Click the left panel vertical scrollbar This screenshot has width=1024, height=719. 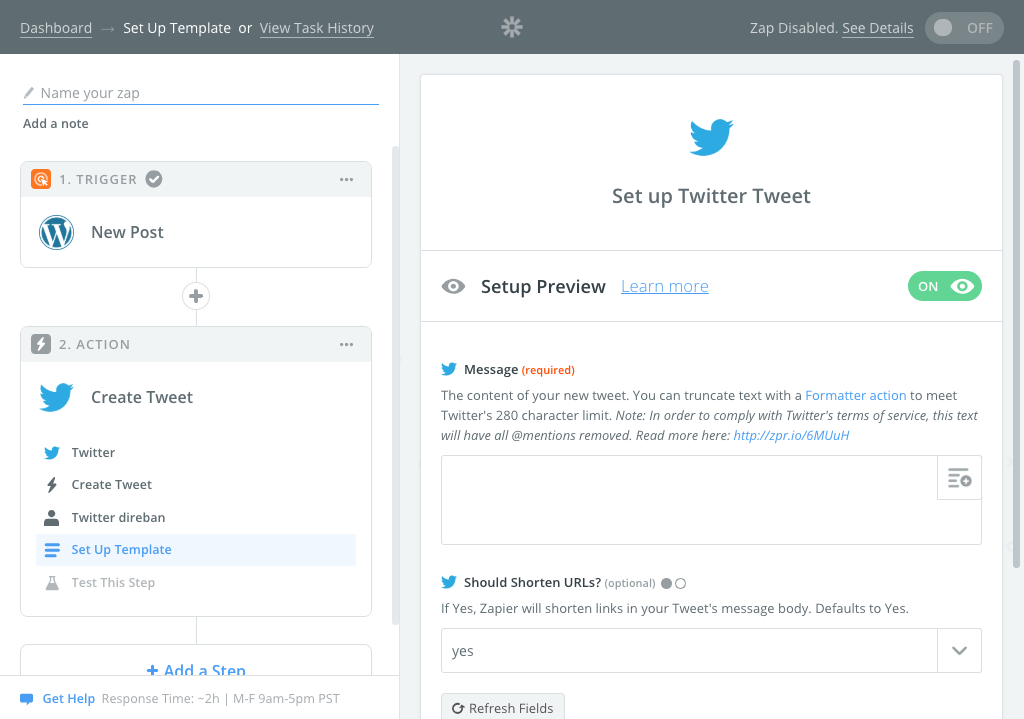(395, 385)
